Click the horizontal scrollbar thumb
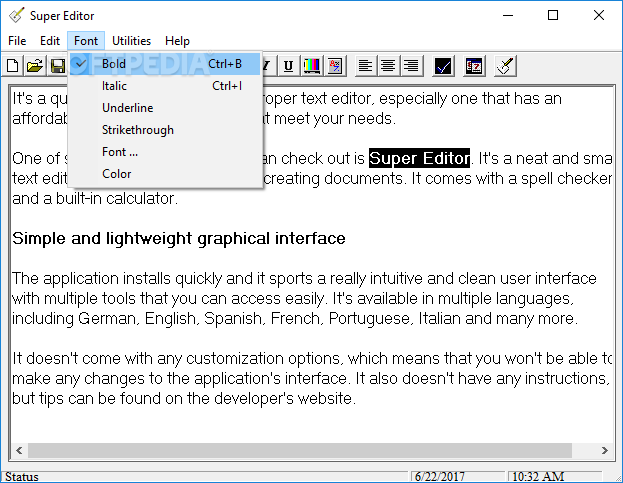Image resolution: width=623 pixels, height=483 pixels. point(300,450)
